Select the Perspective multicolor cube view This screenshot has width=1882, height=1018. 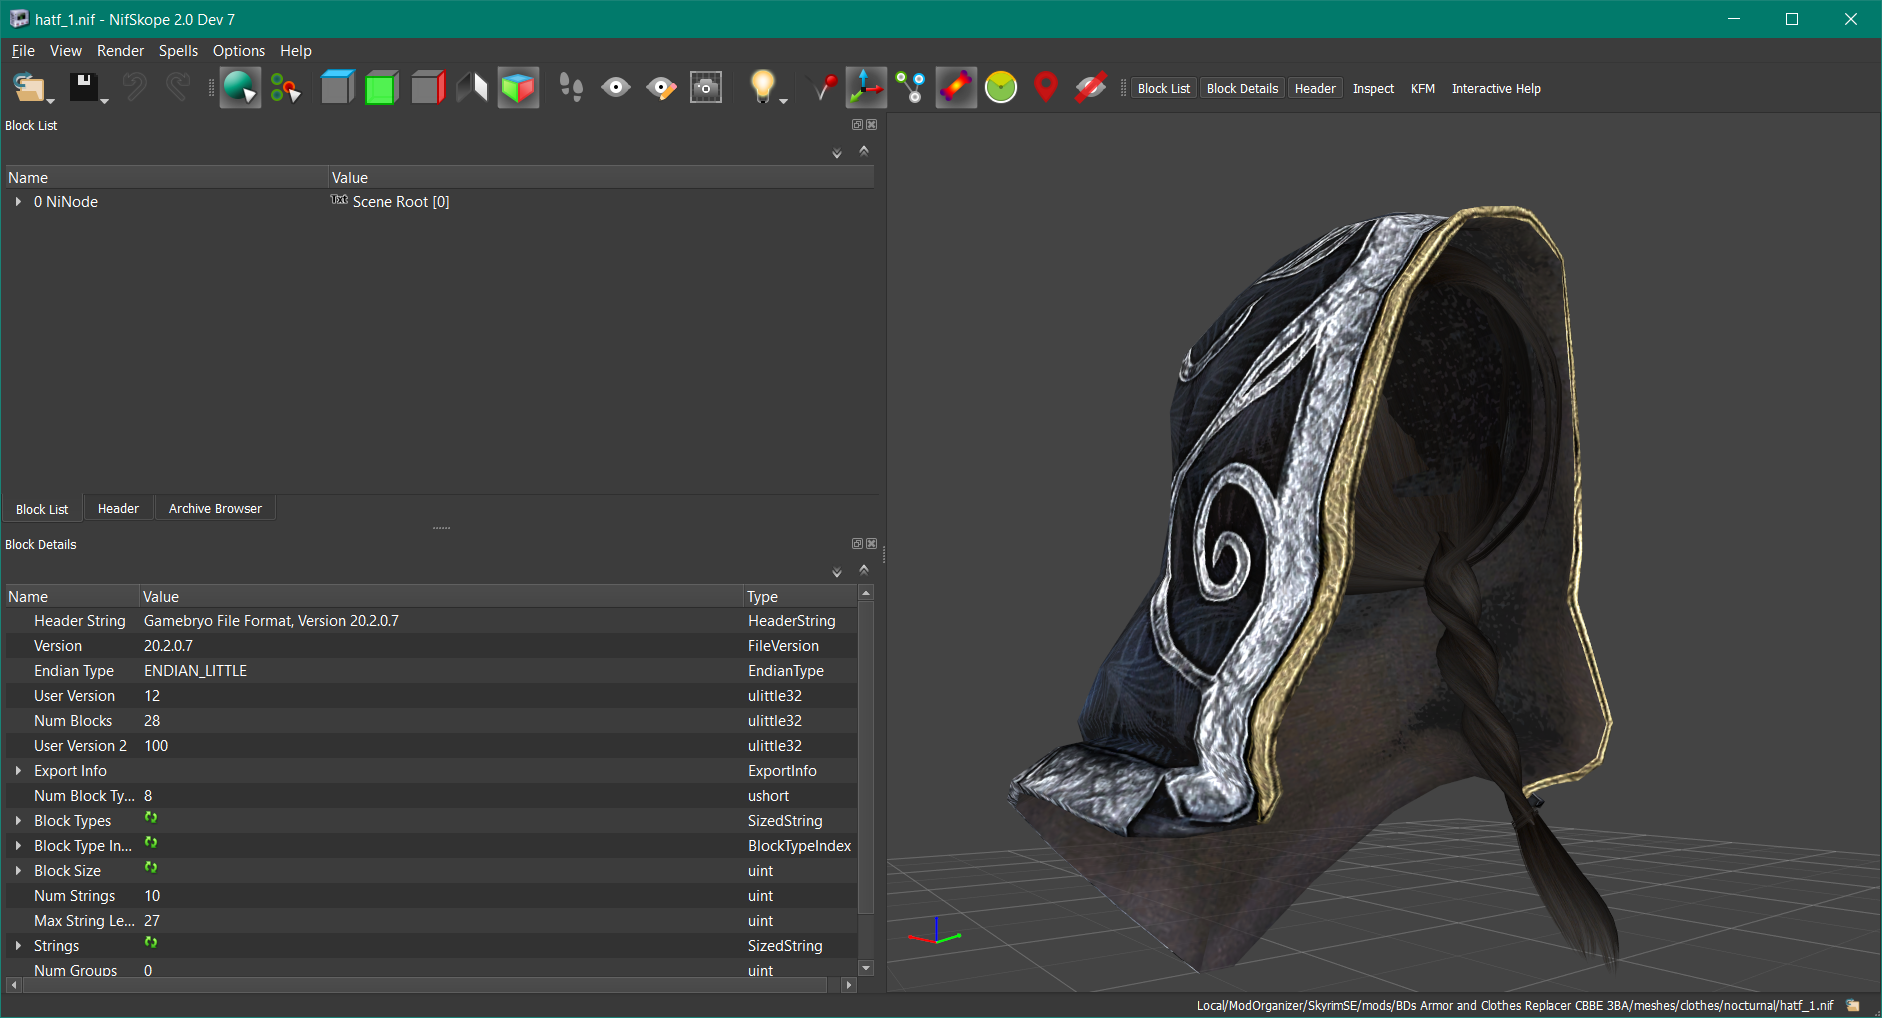tap(518, 88)
